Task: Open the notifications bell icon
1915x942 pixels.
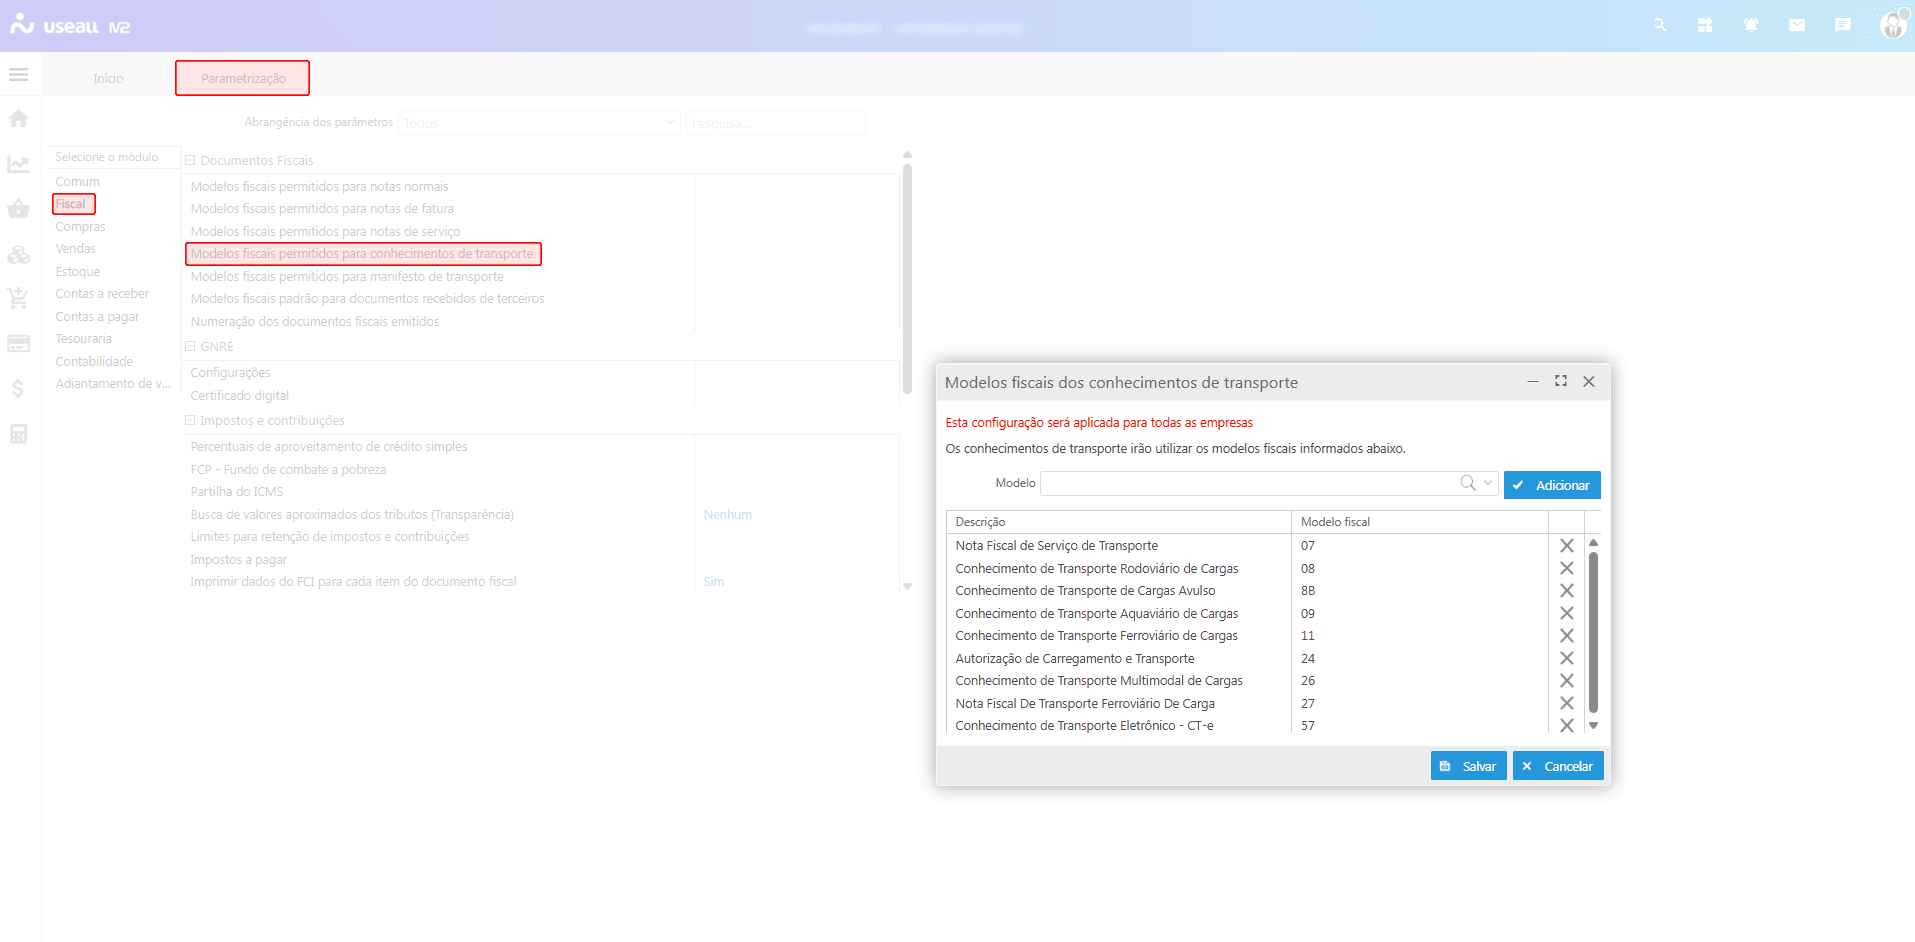Action: pyautogui.click(x=1751, y=25)
